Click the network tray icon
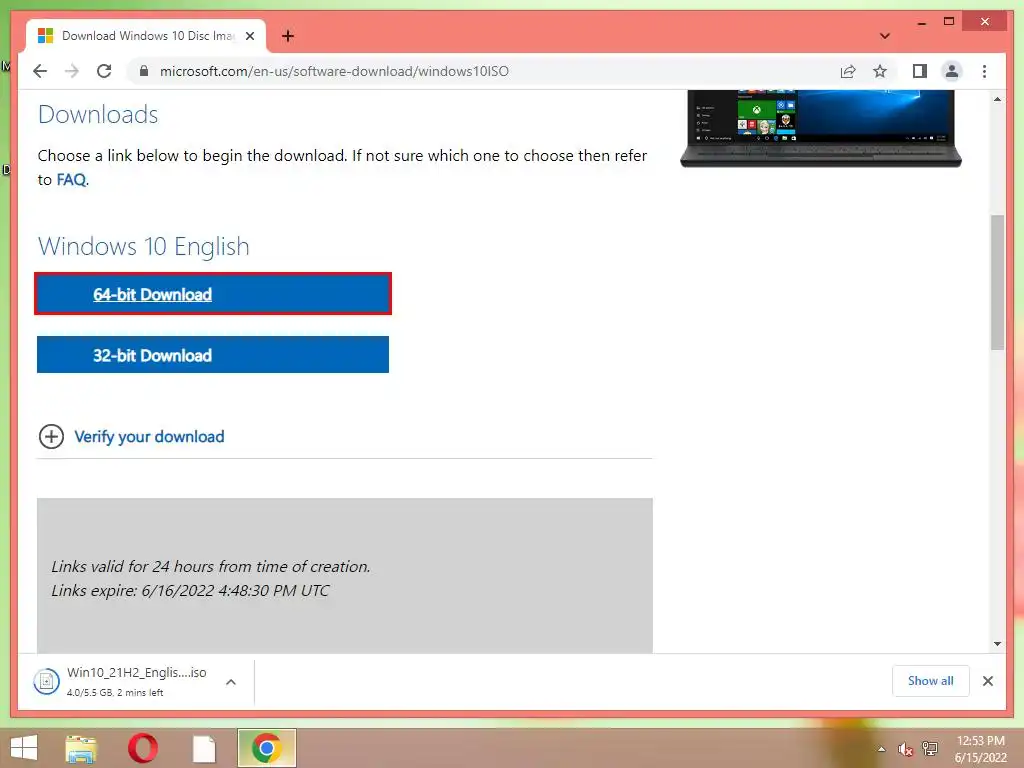The height and width of the screenshot is (768, 1024). [929, 749]
